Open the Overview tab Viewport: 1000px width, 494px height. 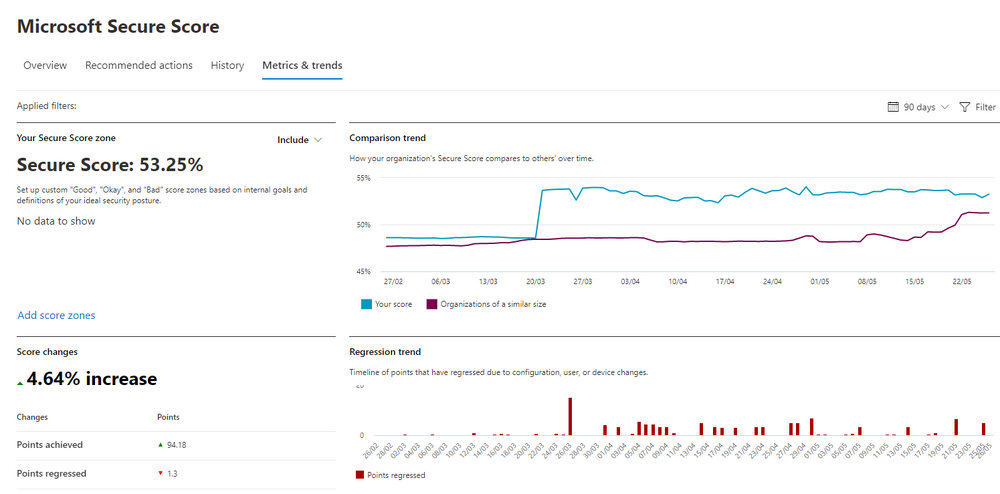tap(45, 65)
